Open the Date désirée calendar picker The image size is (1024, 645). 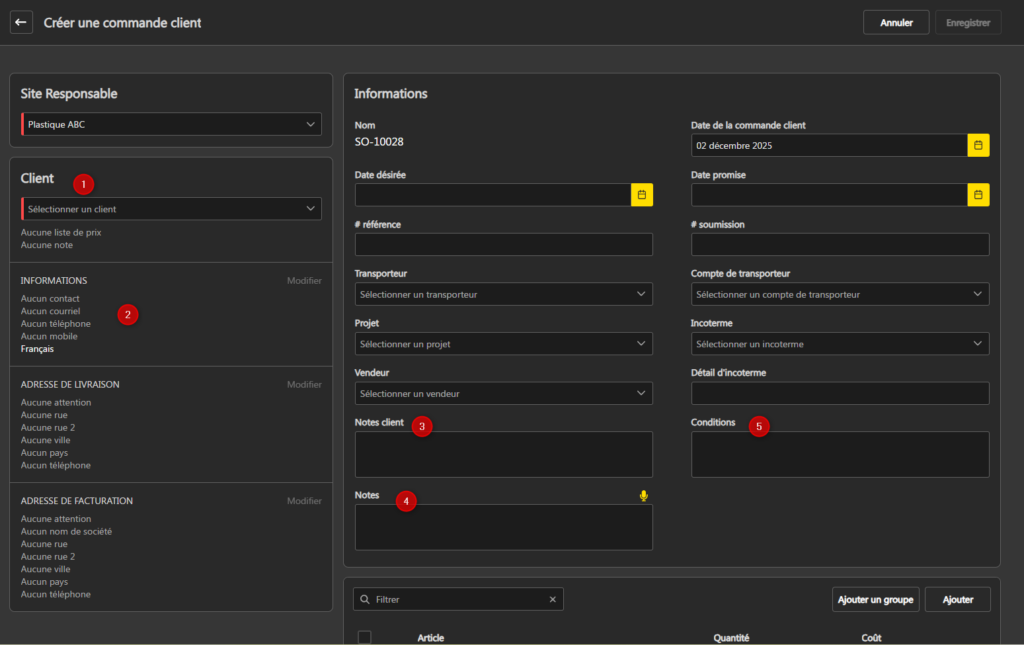(x=641, y=194)
